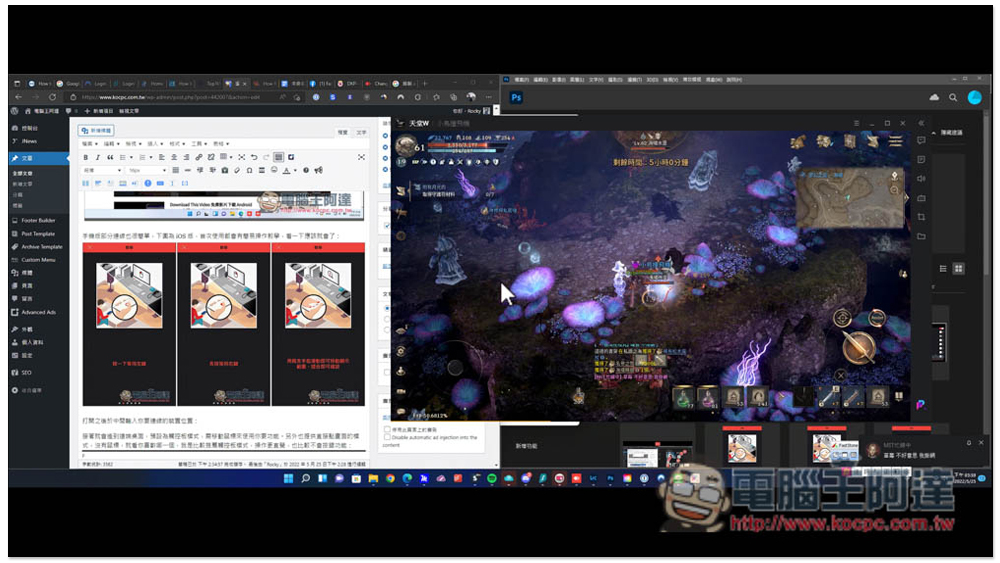Viewport: 1000px width, 563px height.
Task: Open the font size dropdown in editor
Action: (147, 170)
